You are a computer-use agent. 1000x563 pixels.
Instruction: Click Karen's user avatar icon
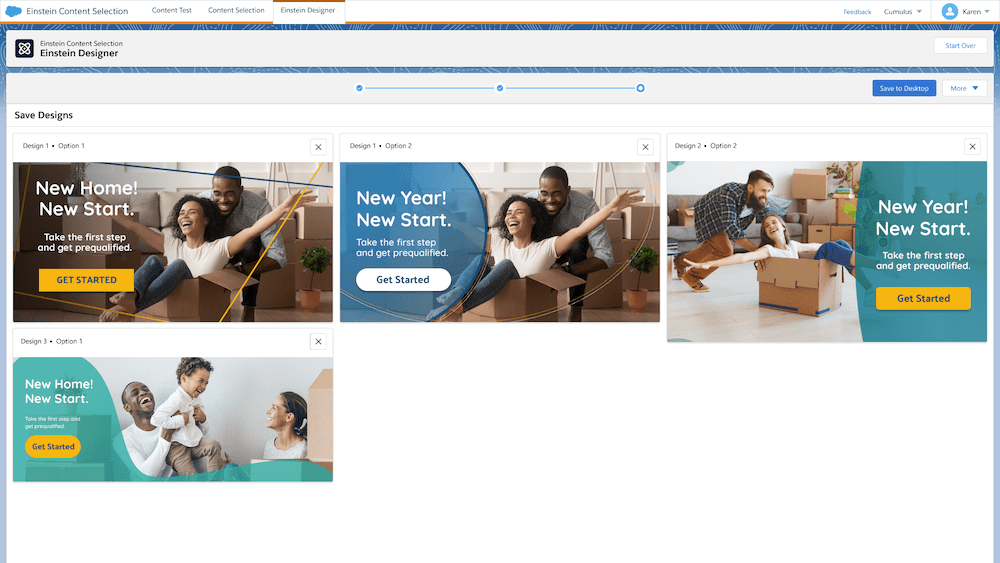[949, 11]
